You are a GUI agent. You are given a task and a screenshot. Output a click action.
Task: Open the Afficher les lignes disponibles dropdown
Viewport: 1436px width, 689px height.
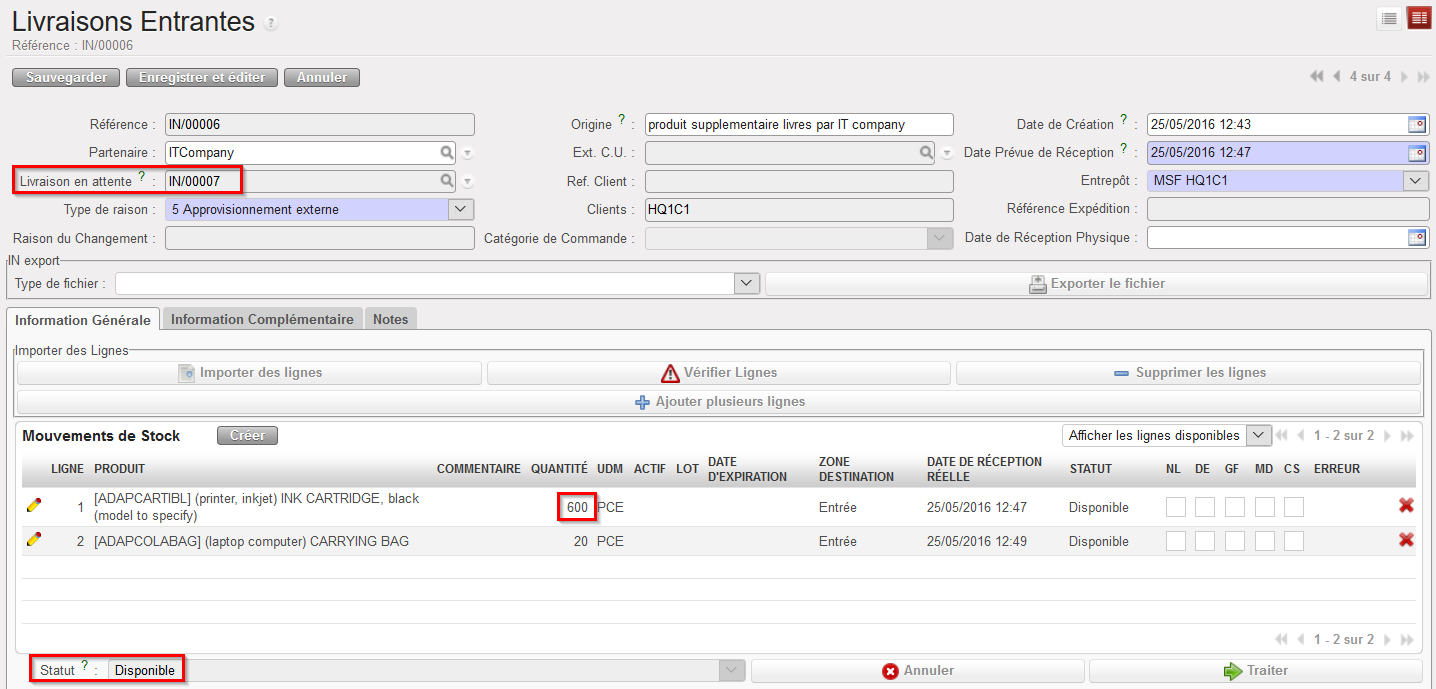1260,435
